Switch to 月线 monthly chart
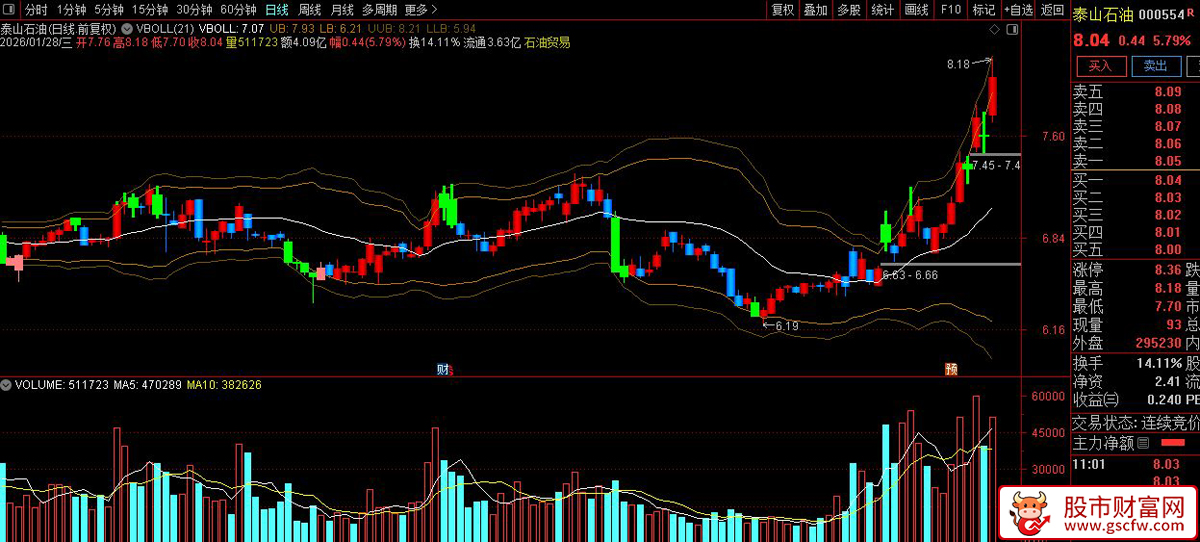The image size is (1200, 542). point(342,10)
